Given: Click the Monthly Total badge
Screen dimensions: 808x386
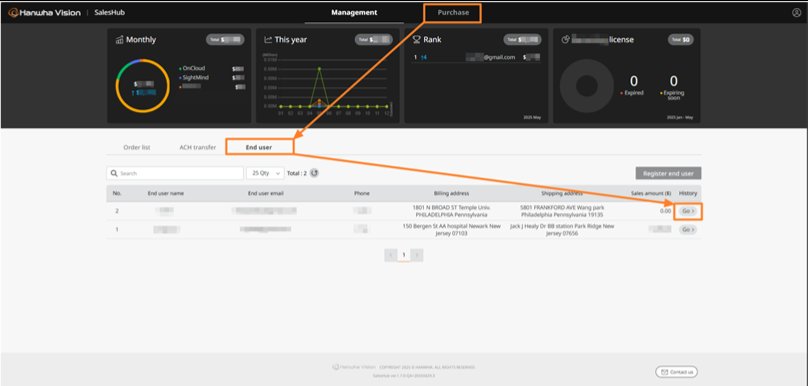Looking at the screenshot, I should click(225, 40).
